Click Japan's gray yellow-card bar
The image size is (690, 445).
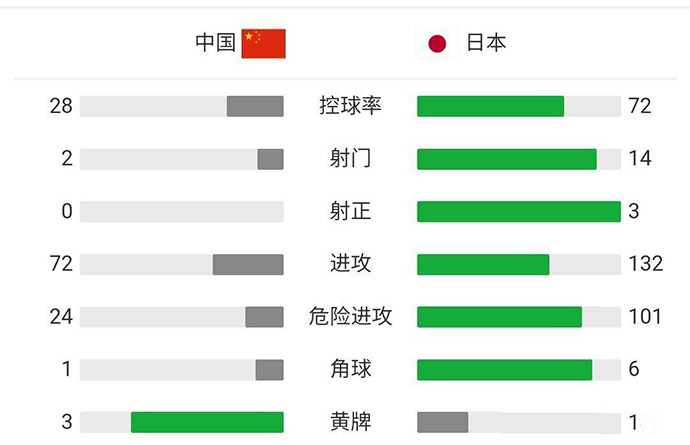442,422
